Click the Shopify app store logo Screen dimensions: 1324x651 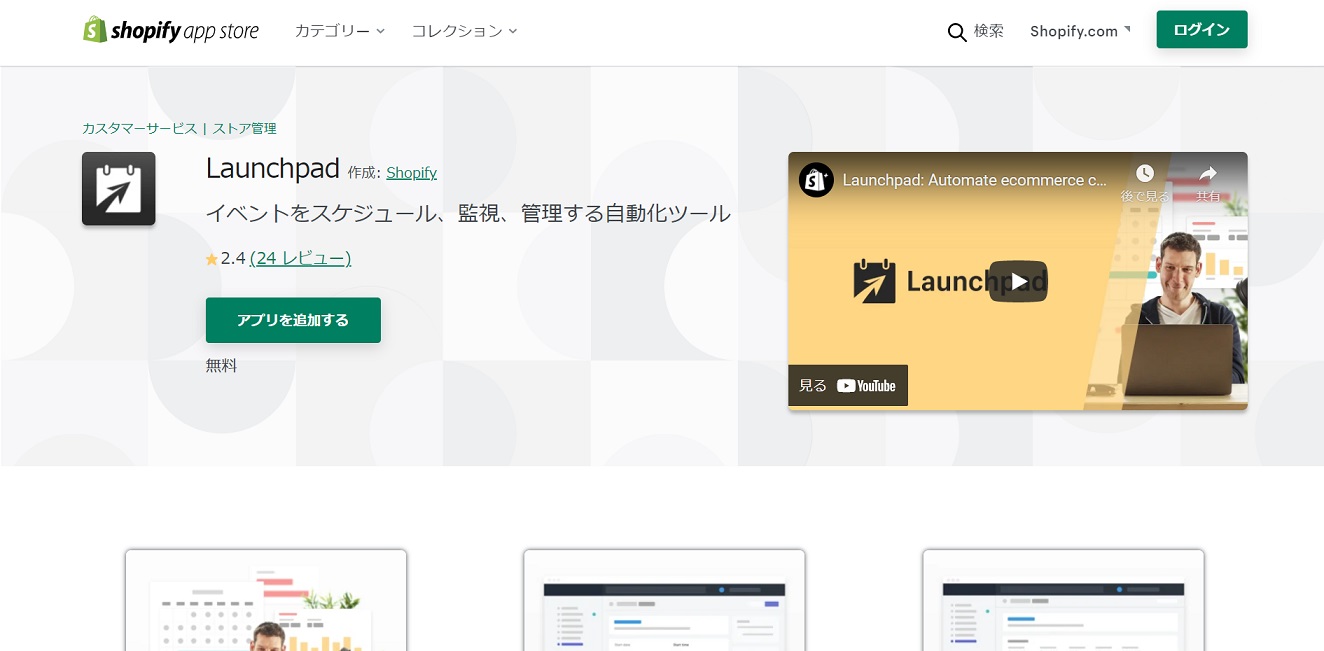[x=171, y=31]
